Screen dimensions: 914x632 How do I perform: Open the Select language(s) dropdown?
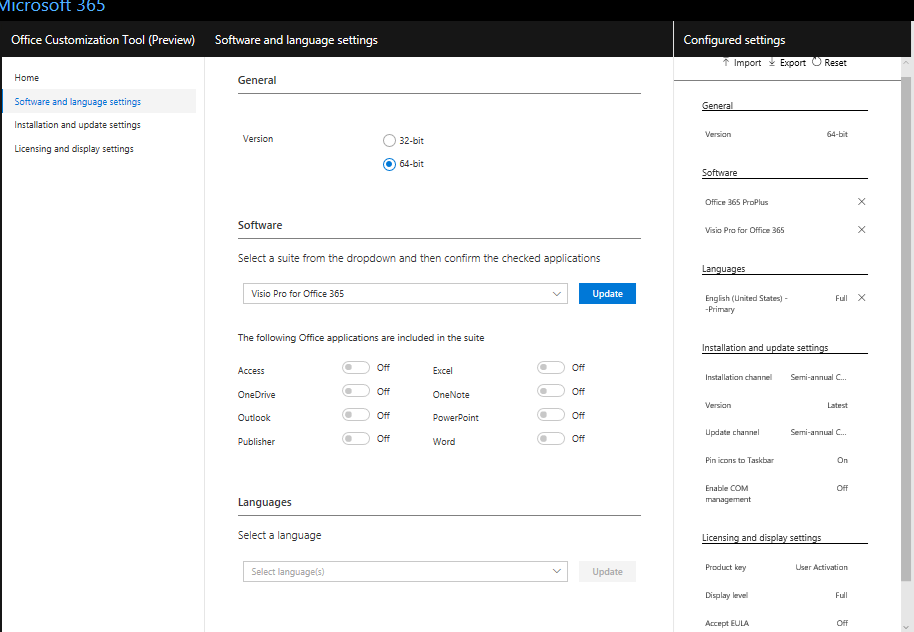(405, 572)
